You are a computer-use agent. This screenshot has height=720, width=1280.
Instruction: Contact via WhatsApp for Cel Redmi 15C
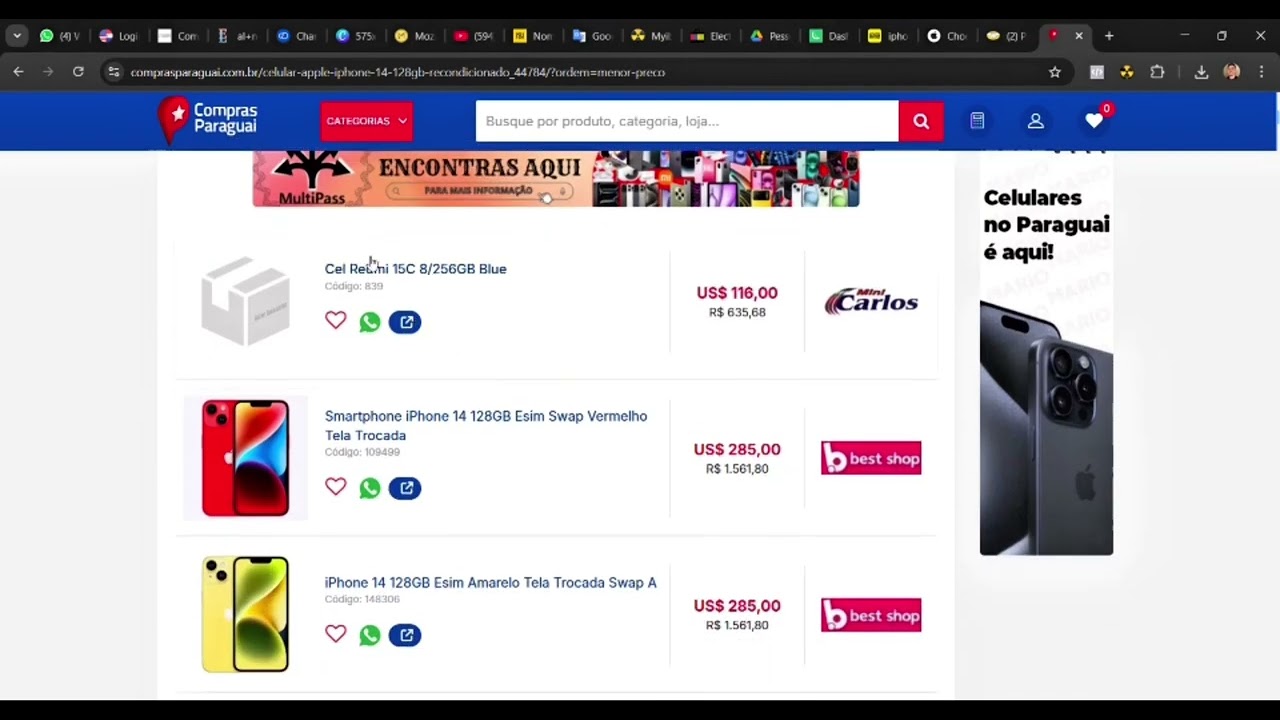[370, 322]
